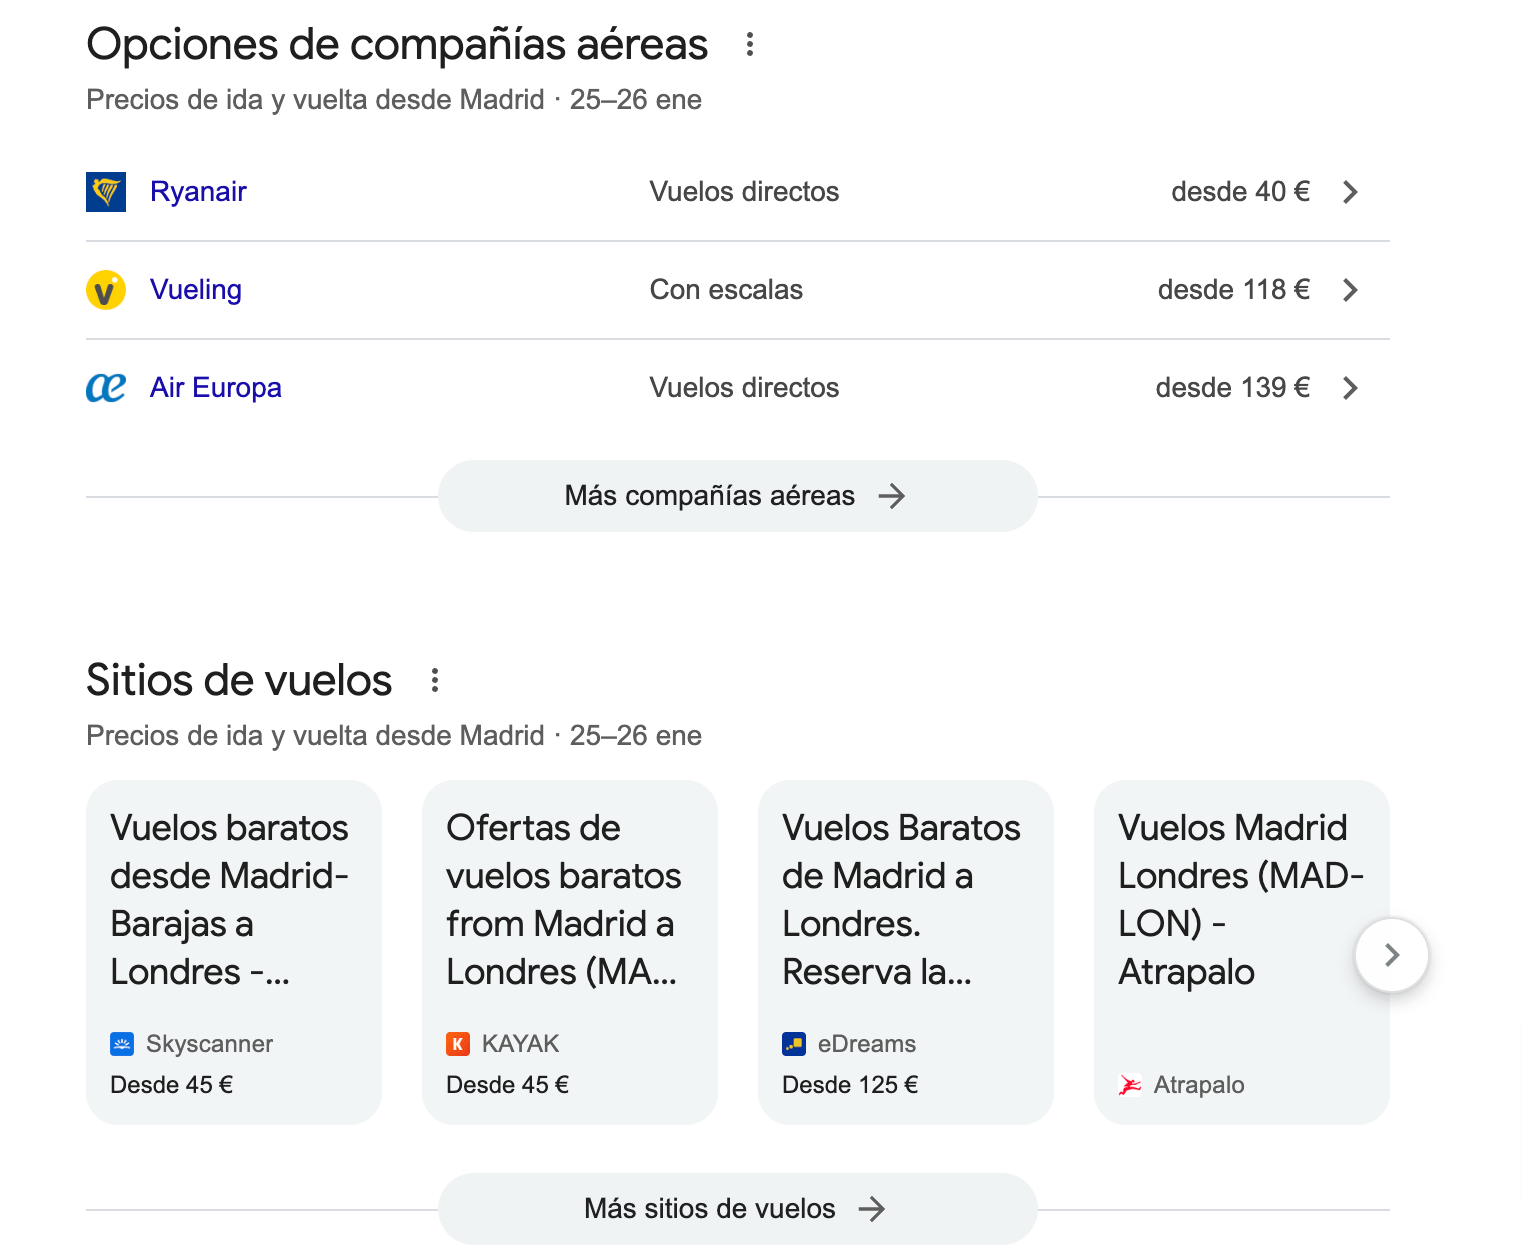Click the KAYAK logo icon
The width and height of the screenshot is (1522, 1254).
(458, 1044)
